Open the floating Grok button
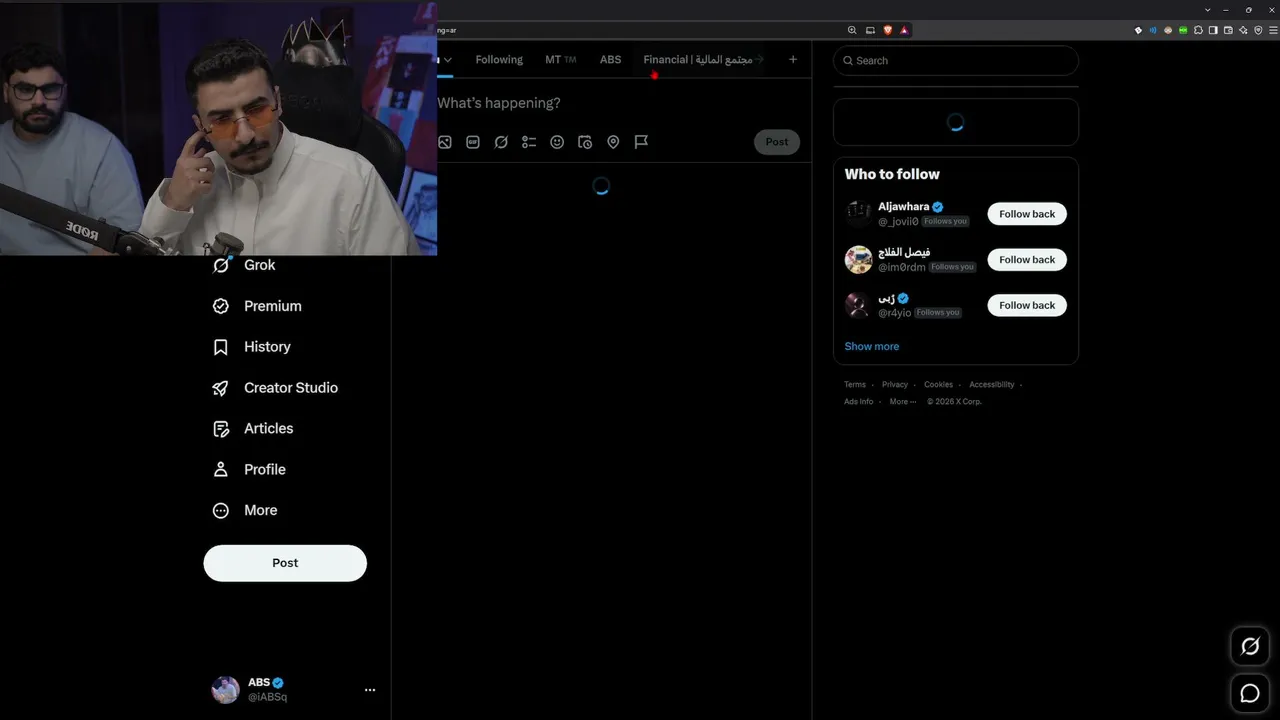 click(1250, 646)
